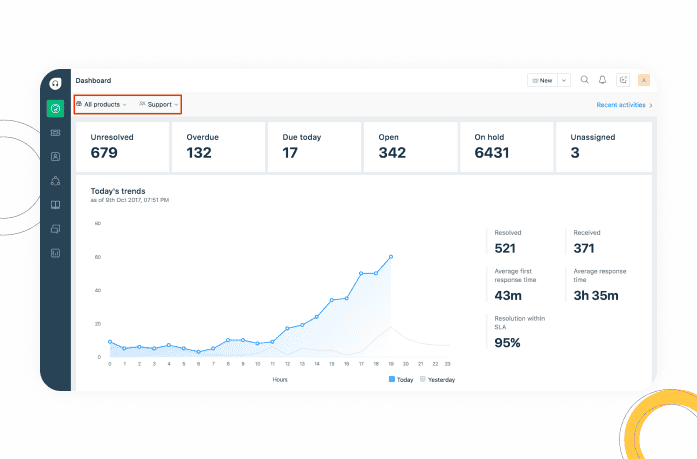Open the Open 342 card
The height and width of the screenshot is (459, 697).
tap(410, 147)
